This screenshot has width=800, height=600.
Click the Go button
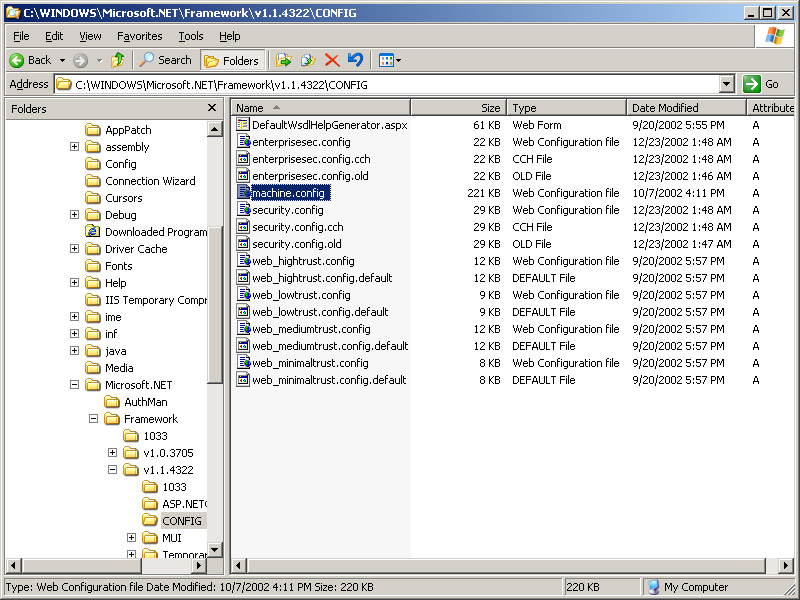pyautogui.click(x=762, y=85)
